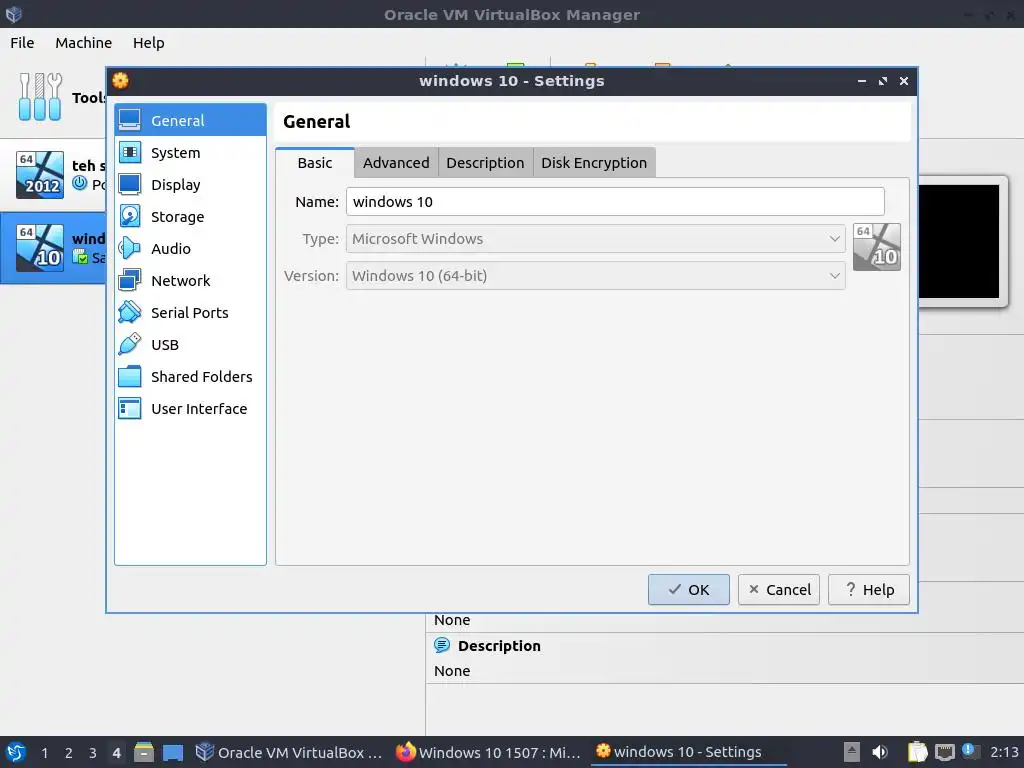Image resolution: width=1024 pixels, height=768 pixels.
Task: Open the file manager icon in taskbar
Action: coord(144,752)
